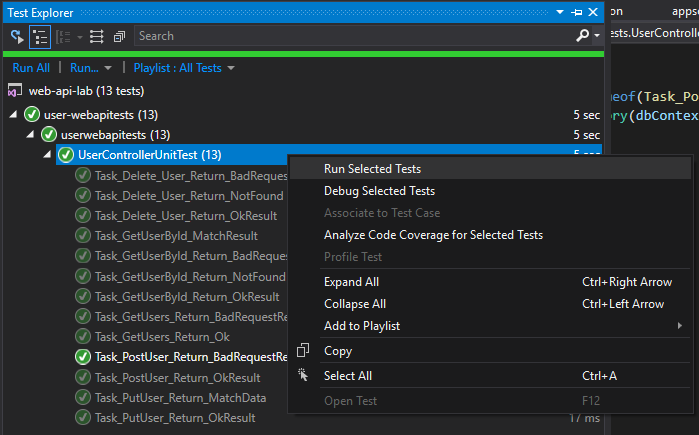Choose Debug Selected Tests menu entry
The height and width of the screenshot is (435, 699).
379,191
